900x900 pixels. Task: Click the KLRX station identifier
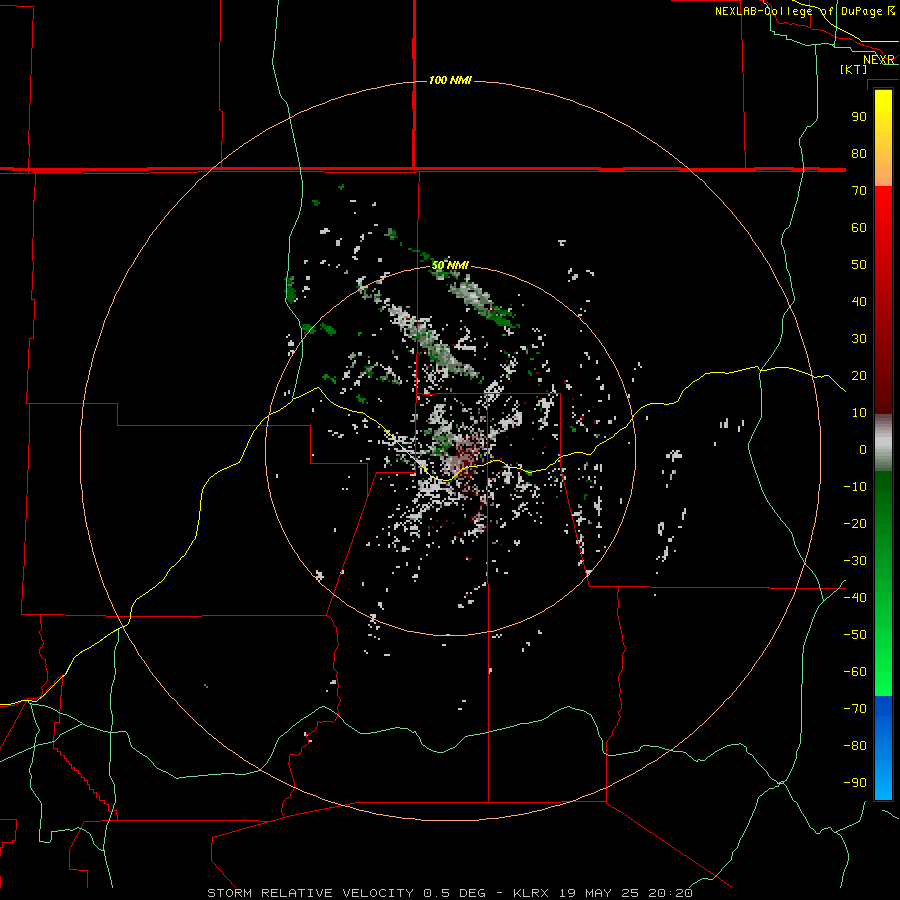coord(530,893)
